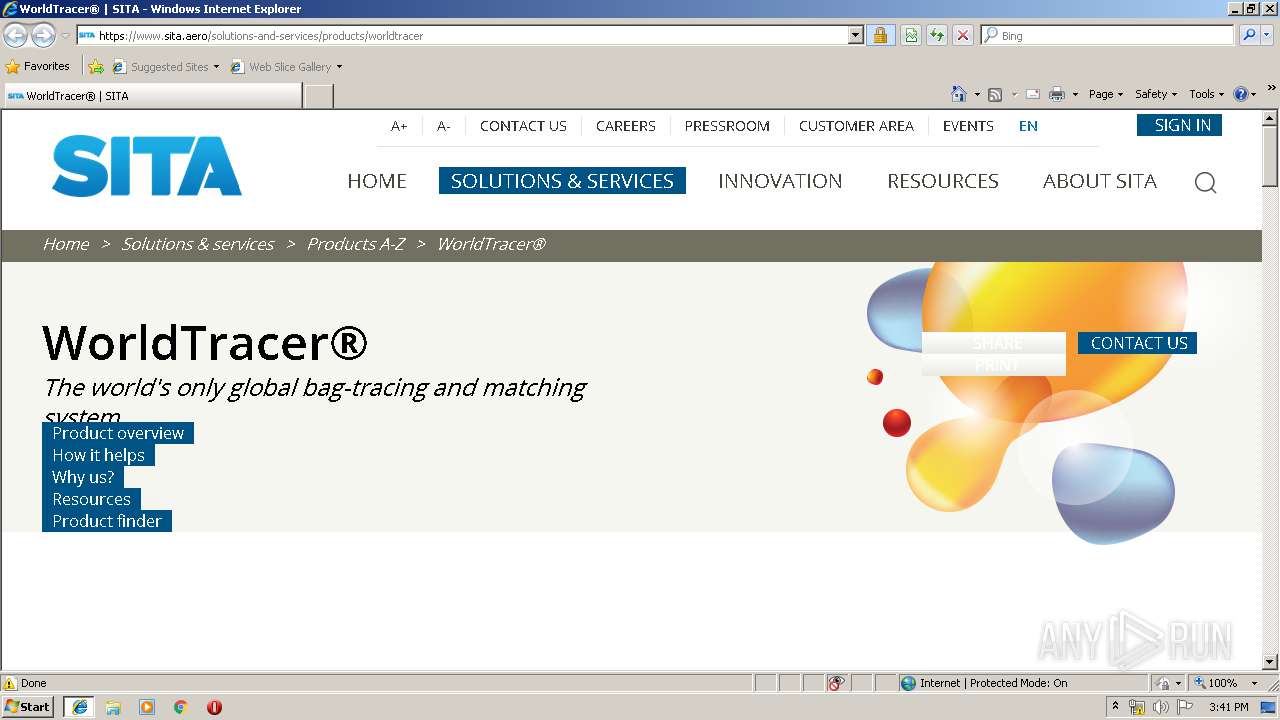Click the SIGN IN button
The image size is (1280, 720).
coord(1179,125)
